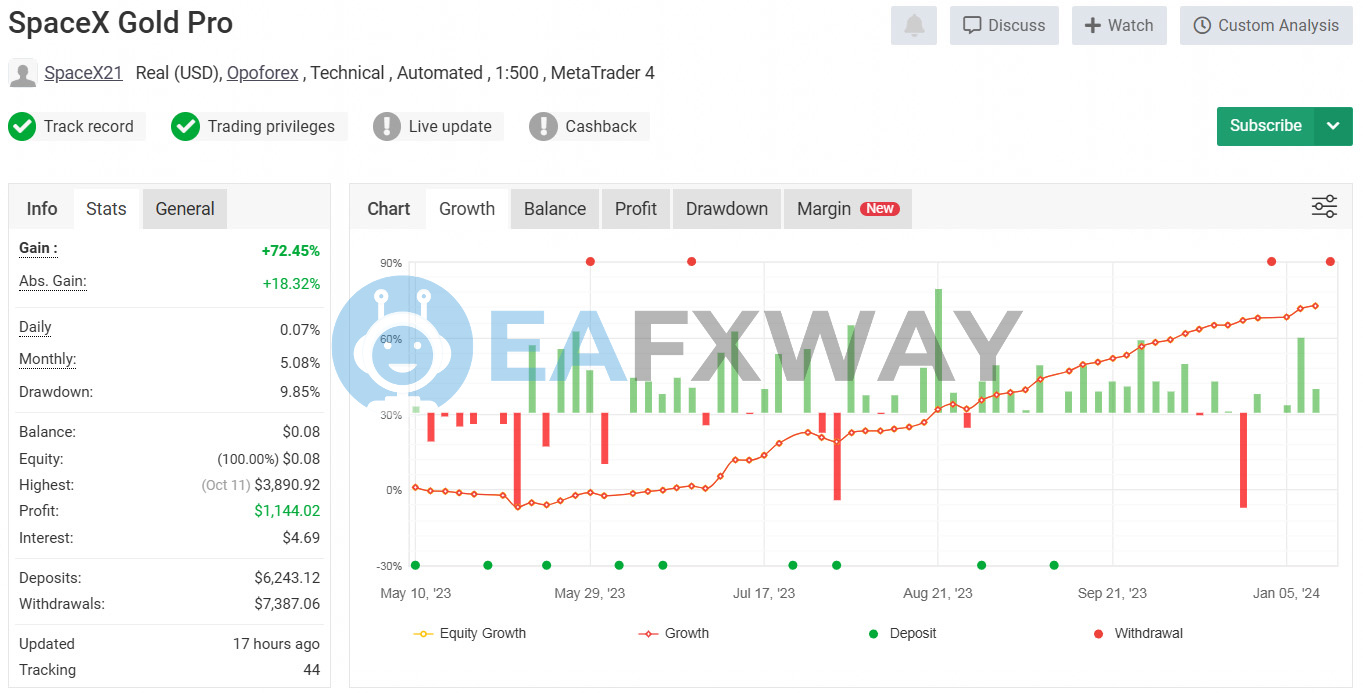Click the Aug 21, '23 axis label
This screenshot has height=693, width=1363.
click(938, 593)
